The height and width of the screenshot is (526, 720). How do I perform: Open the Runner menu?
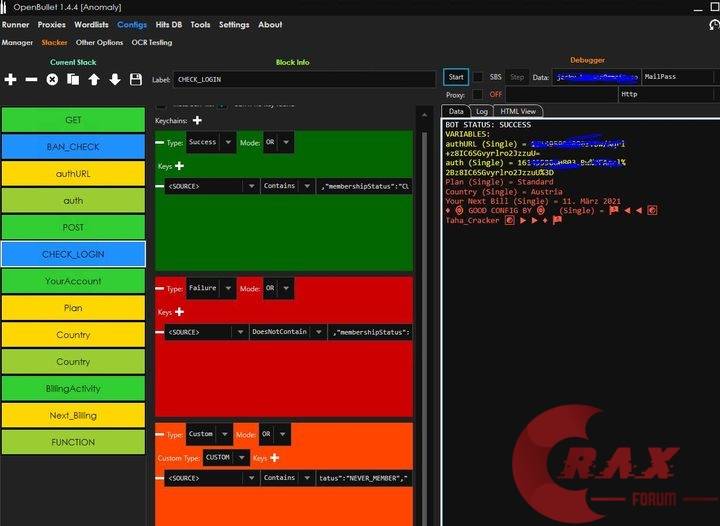[x=15, y=25]
